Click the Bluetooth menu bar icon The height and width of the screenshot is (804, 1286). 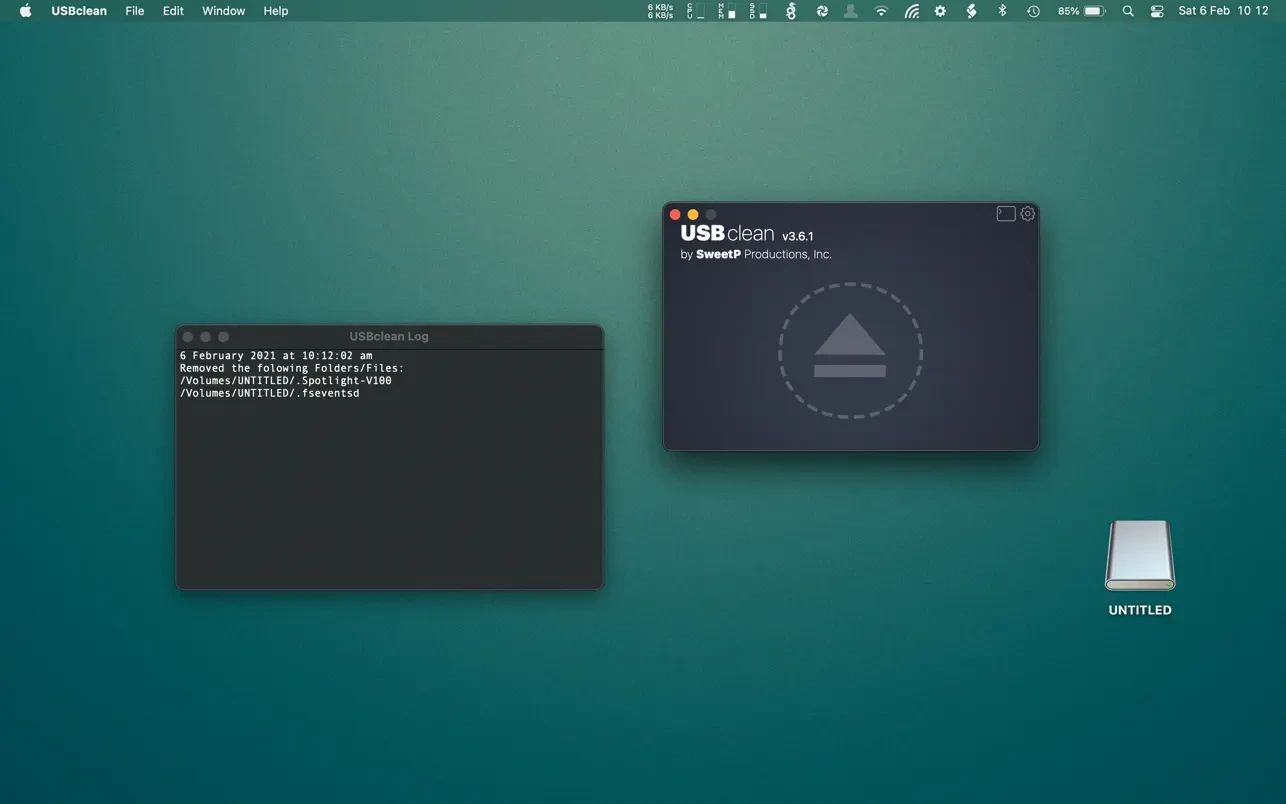pos(1002,11)
